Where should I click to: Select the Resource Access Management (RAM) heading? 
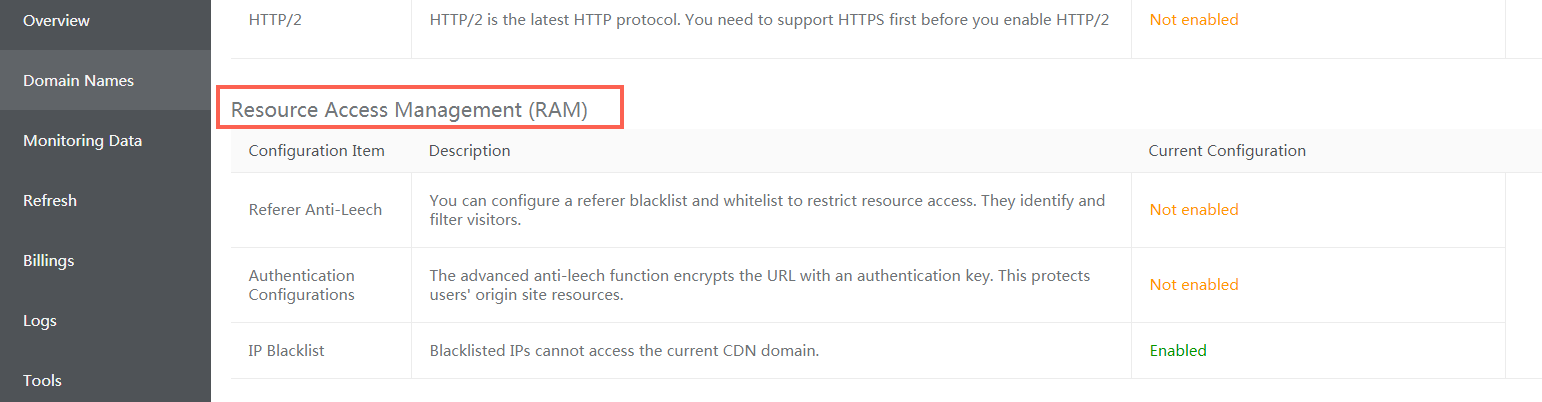point(409,110)
